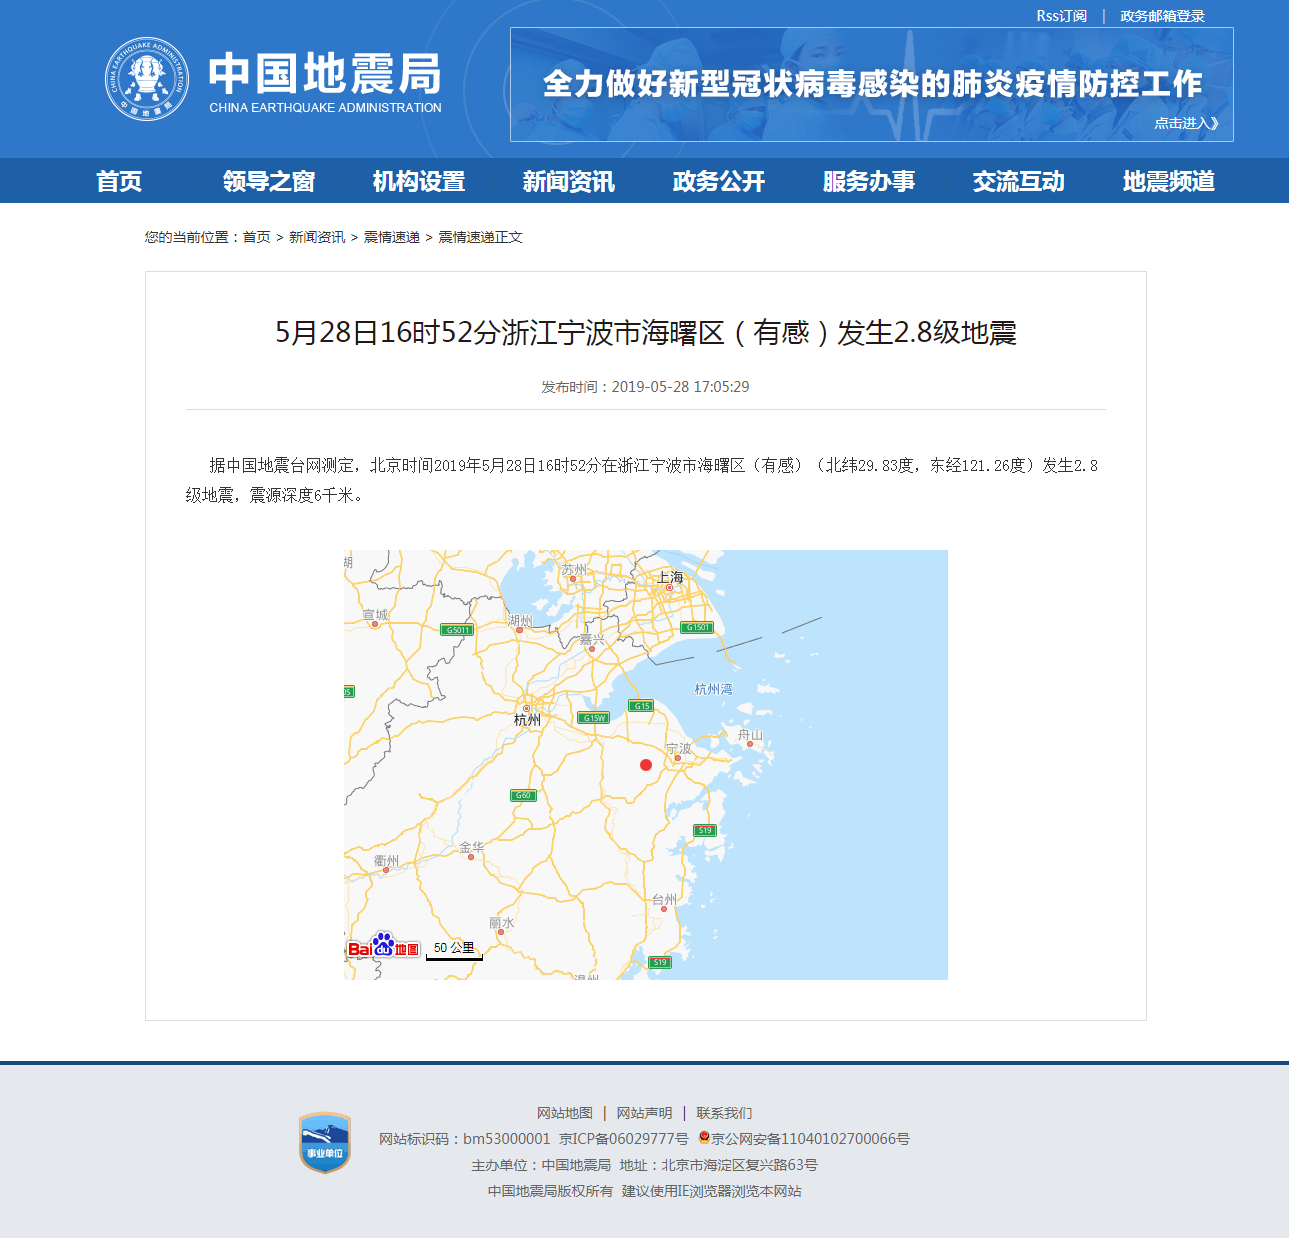Click the Baidu Maps logo on the map

(385, 948)
